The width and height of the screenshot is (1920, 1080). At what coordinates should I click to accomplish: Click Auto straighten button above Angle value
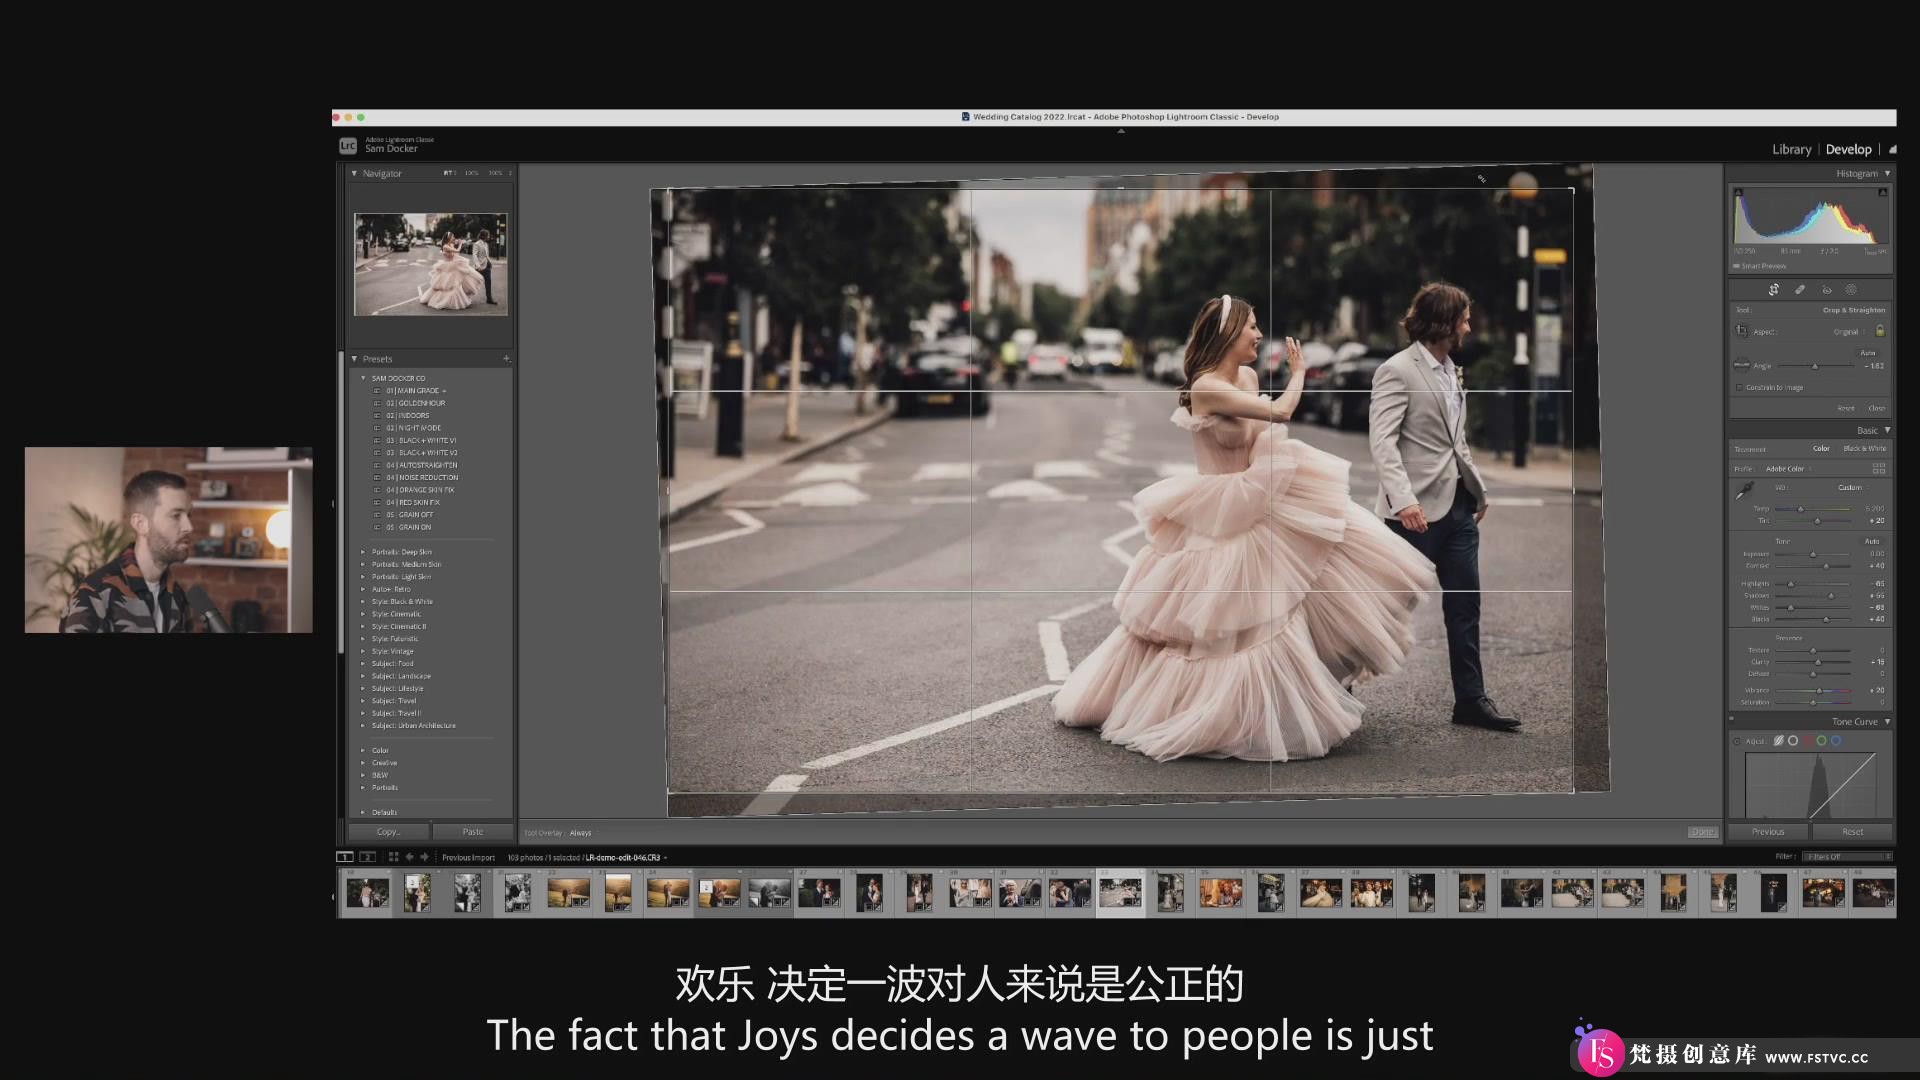pos(1868,353)
